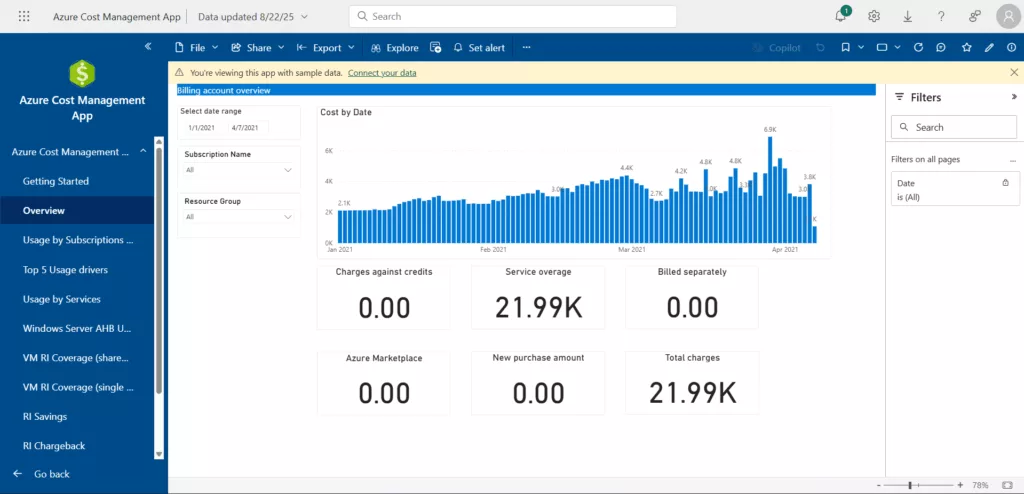Click the lock icon on Date filter
The width and height of the screenshot is (1024, 494).
1006,183
